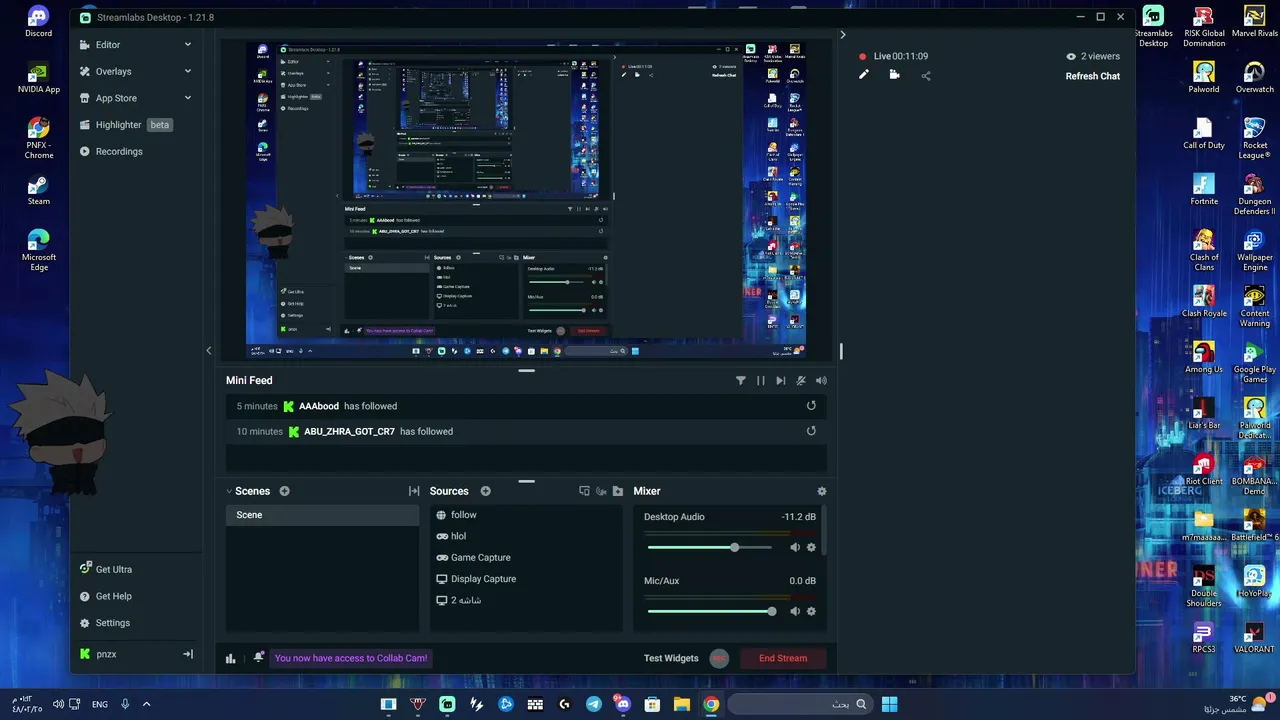The height and width of the screenshot is (720, 1280).
Task: Click the Mixer panel scrollbar
Action: pos(826,530)
